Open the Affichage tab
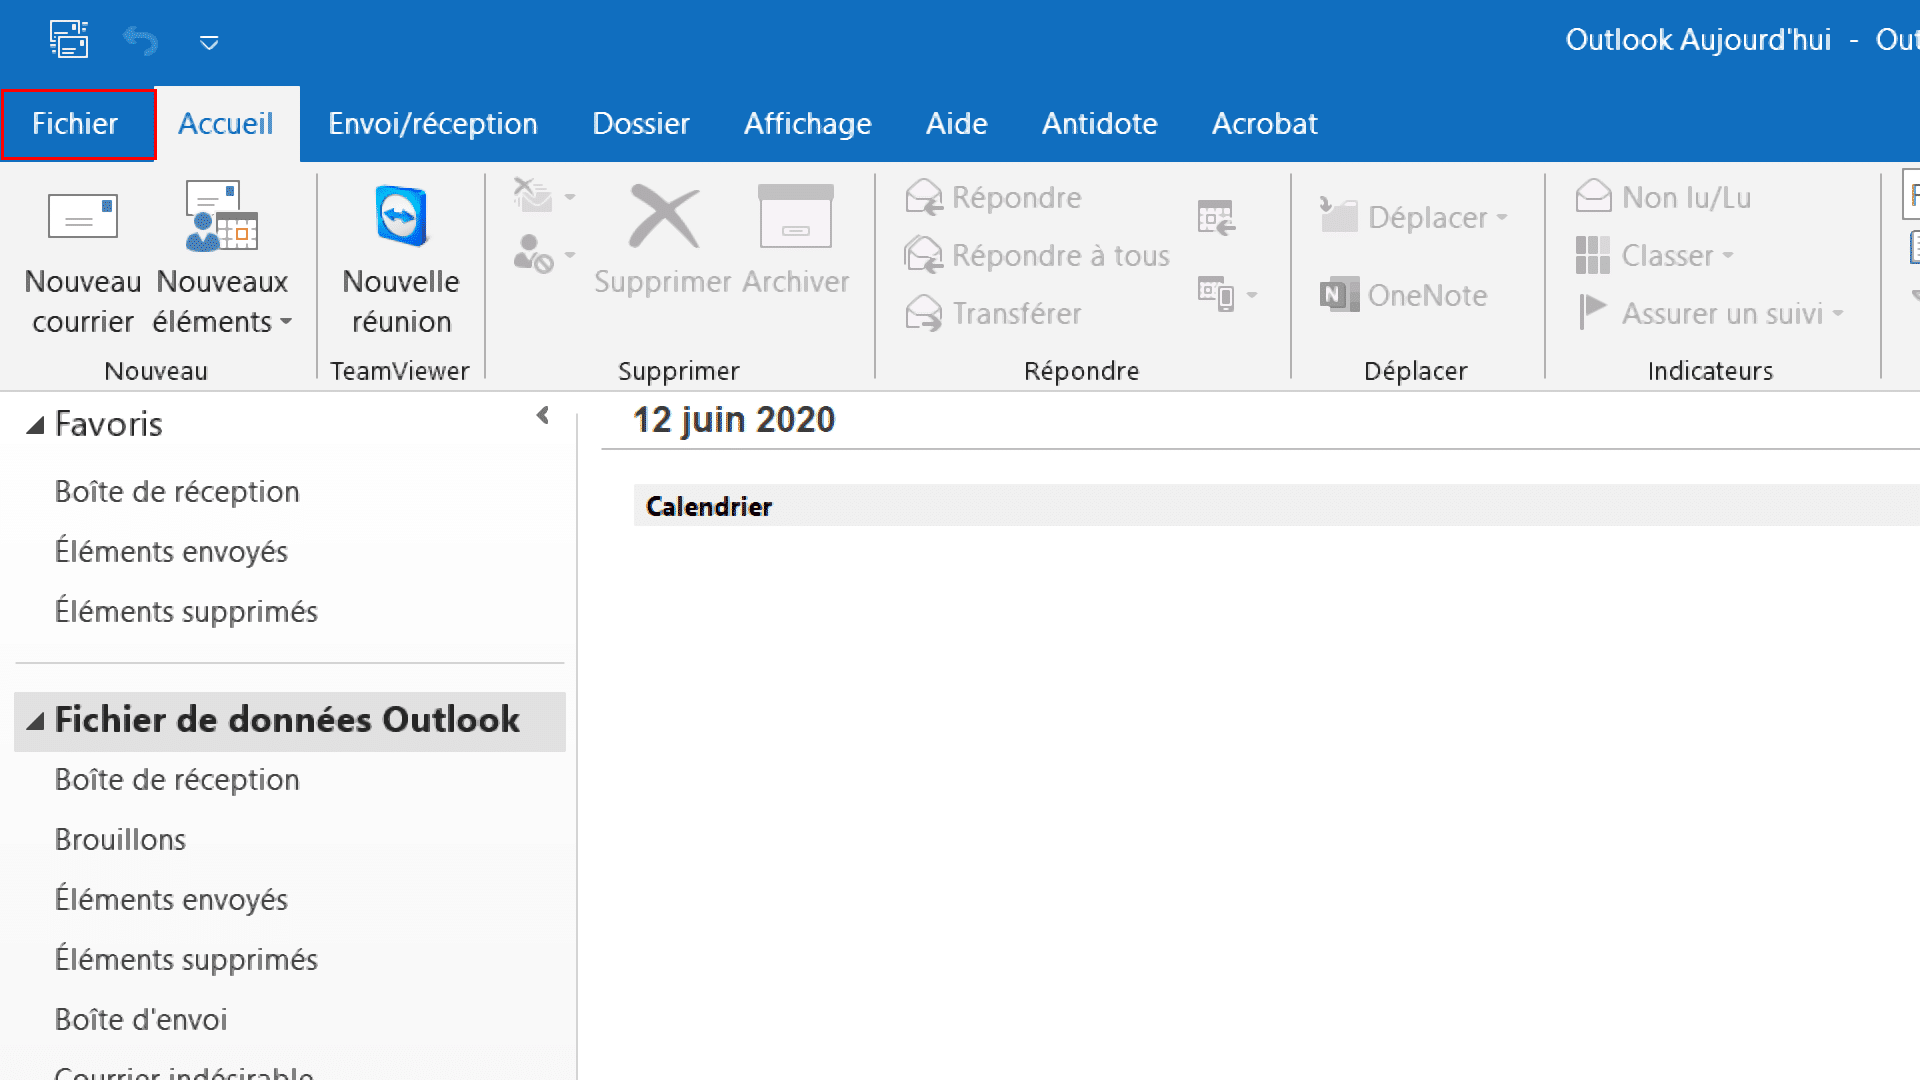Viewport: 1920px width, 1080px height. (808, 124)
